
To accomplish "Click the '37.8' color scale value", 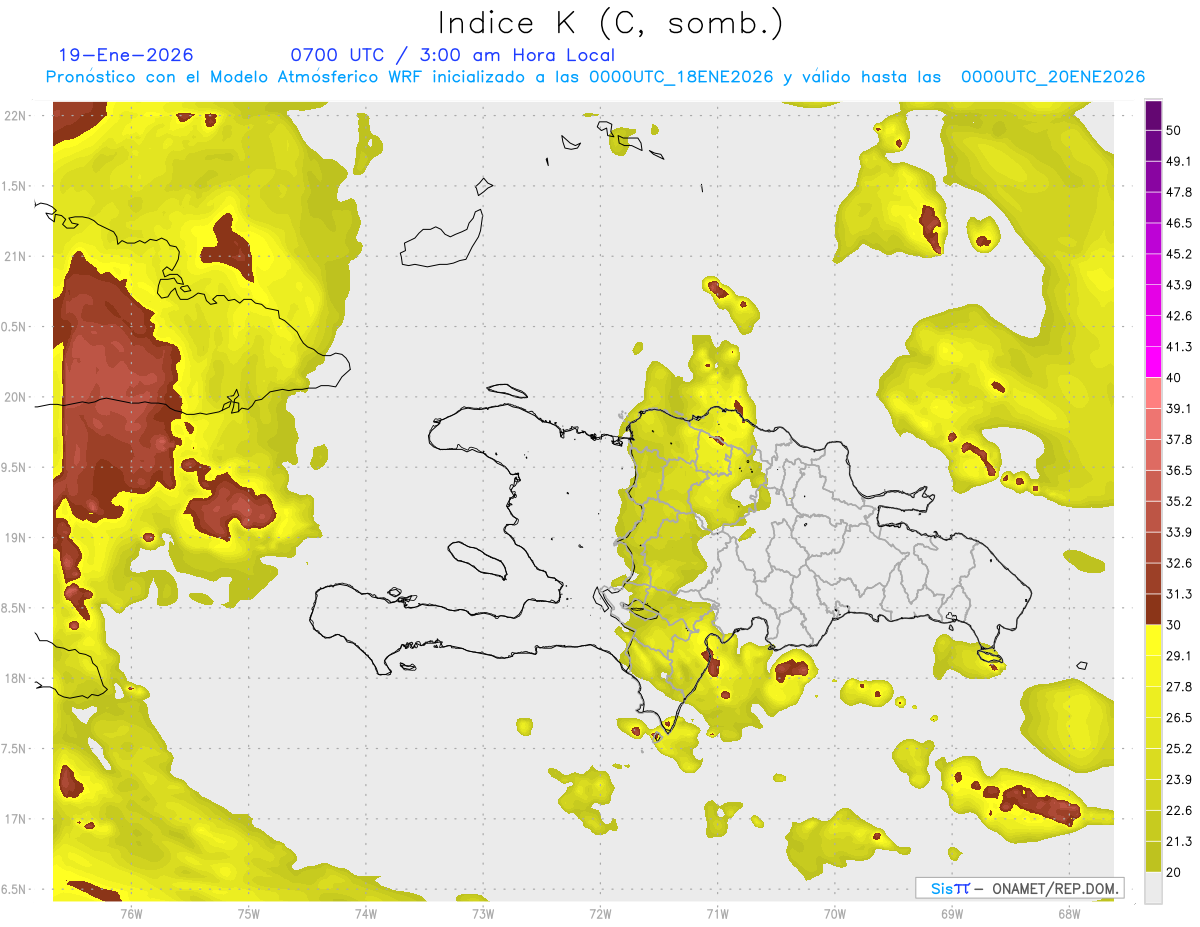I will [1179, 439].
